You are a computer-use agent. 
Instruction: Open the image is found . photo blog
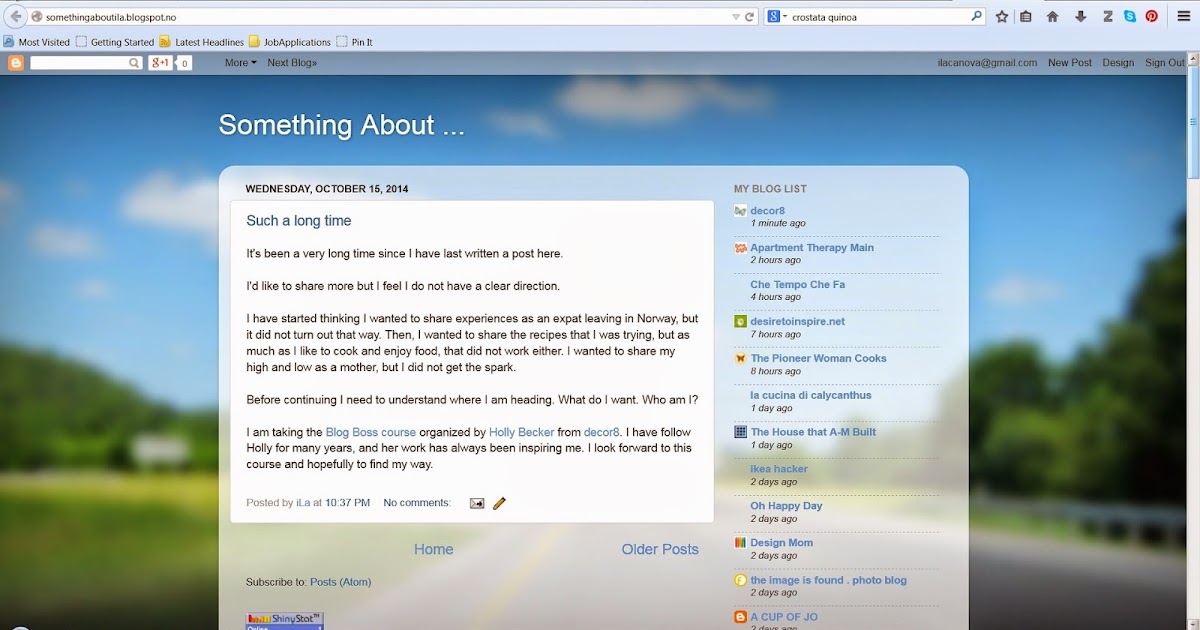(829, 581)
